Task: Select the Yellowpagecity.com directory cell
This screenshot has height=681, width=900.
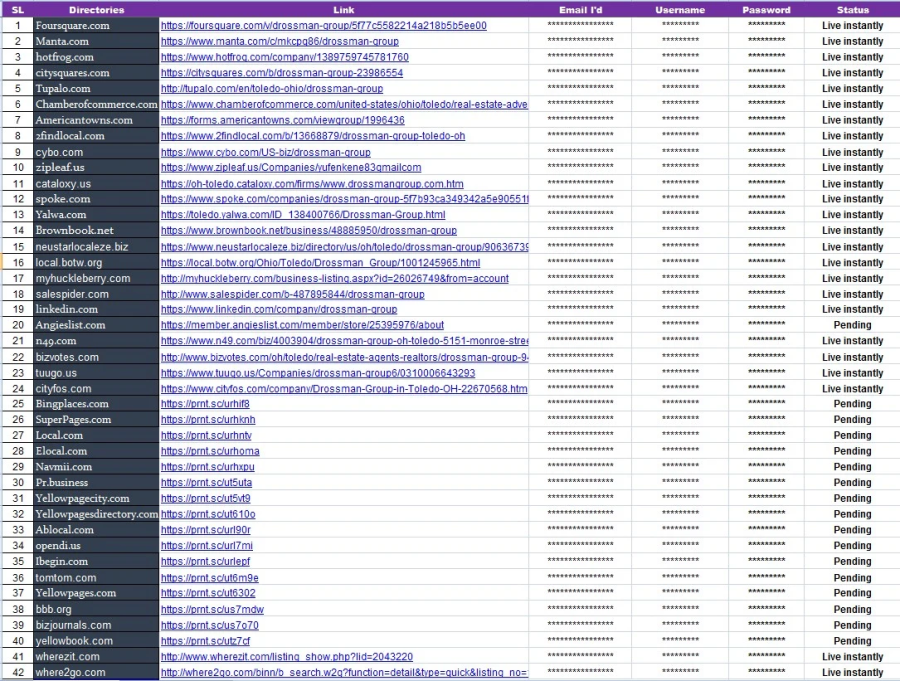Action: (96, 499)
